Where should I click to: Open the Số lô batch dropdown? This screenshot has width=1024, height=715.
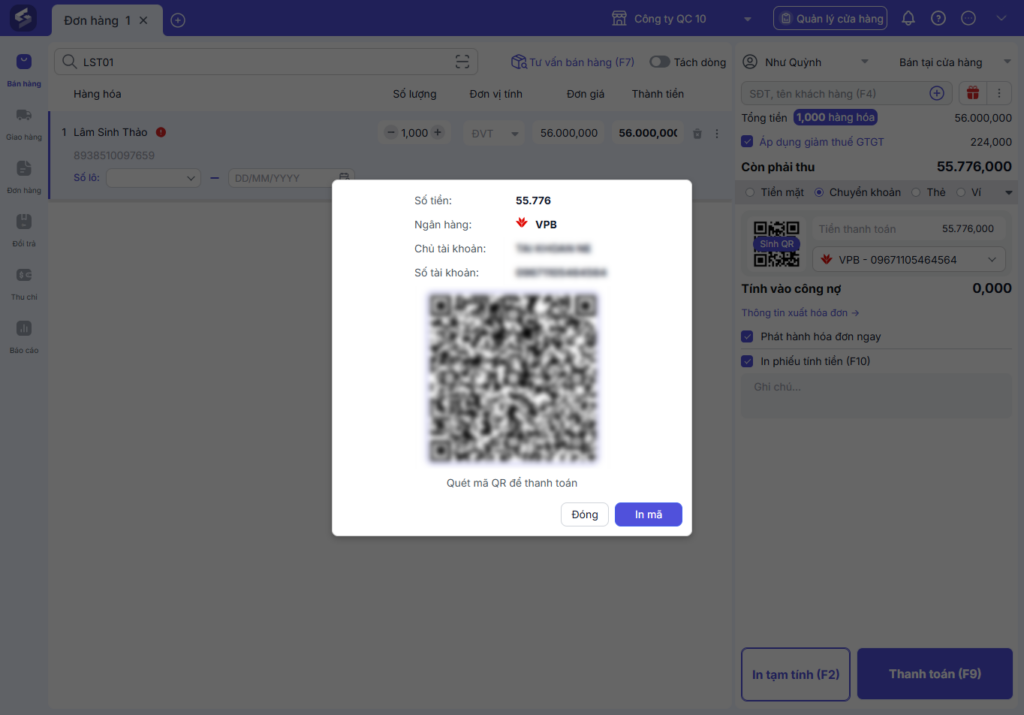pyautogui.click(x=153, y=178)
